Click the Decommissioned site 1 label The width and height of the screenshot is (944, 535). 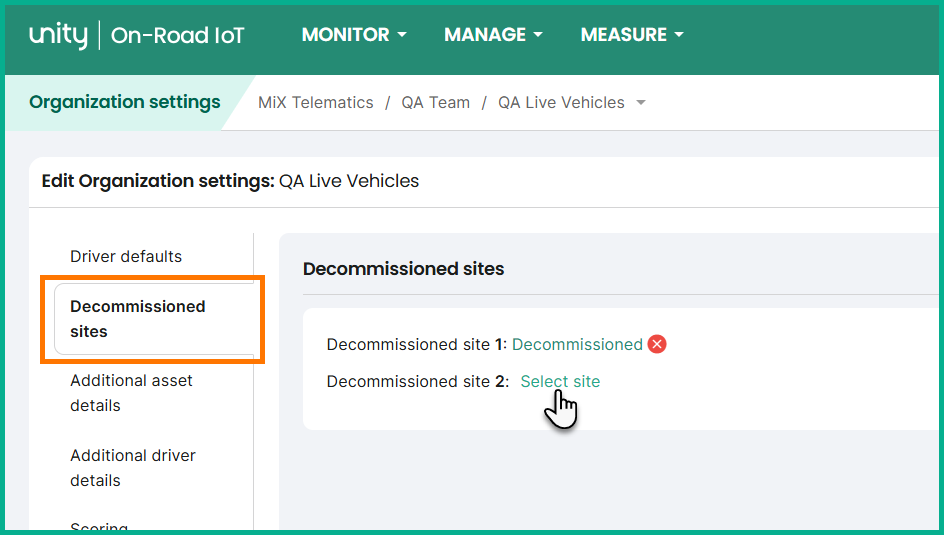point(417,344)
